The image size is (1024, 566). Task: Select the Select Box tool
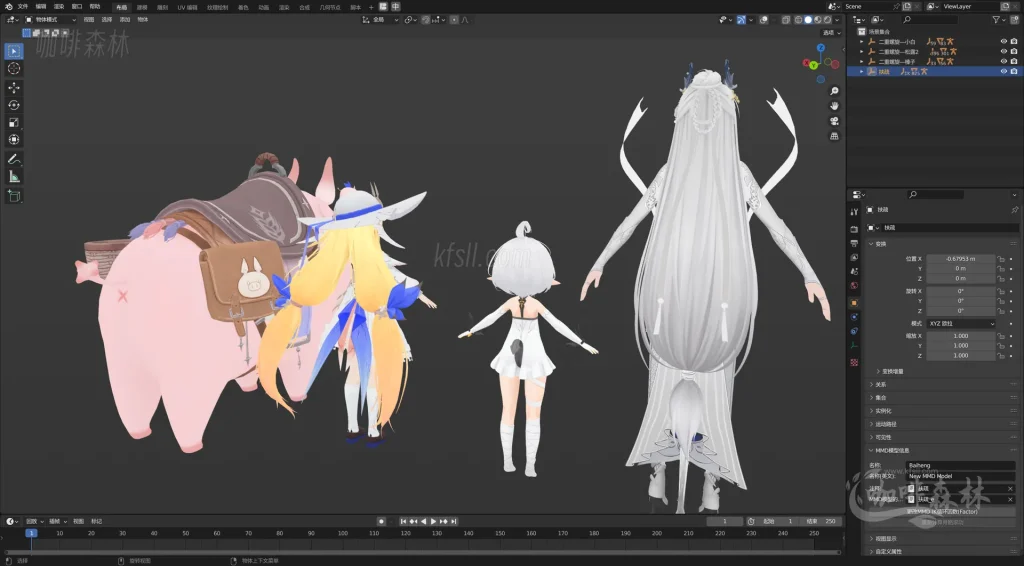14,51
